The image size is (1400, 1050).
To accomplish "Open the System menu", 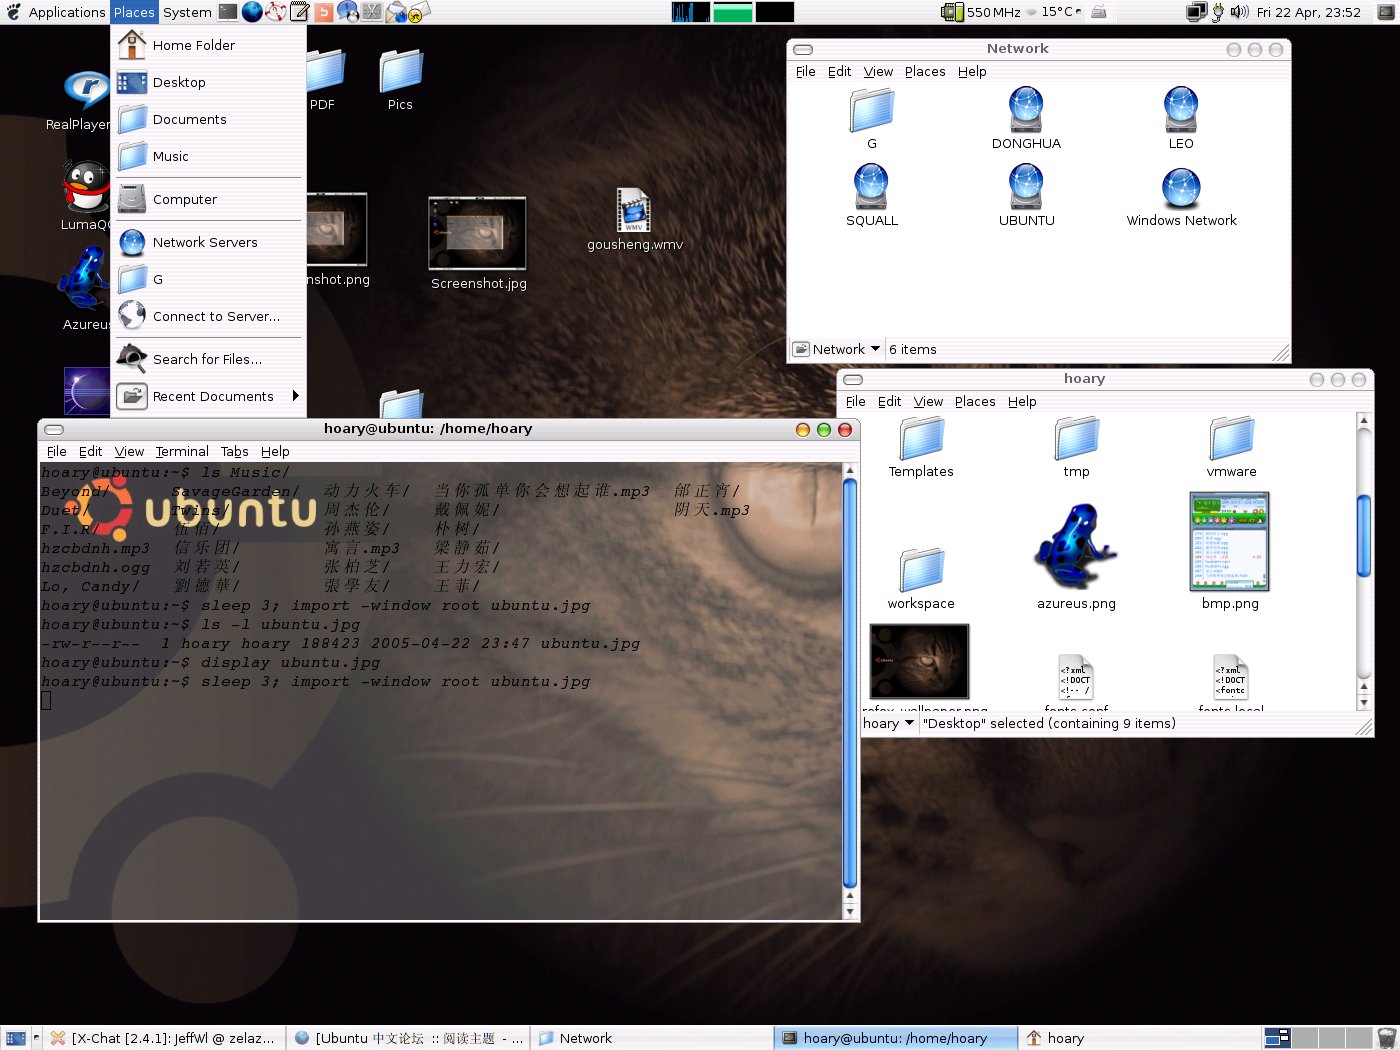I will pyautogui.click(x=187, y=12).
